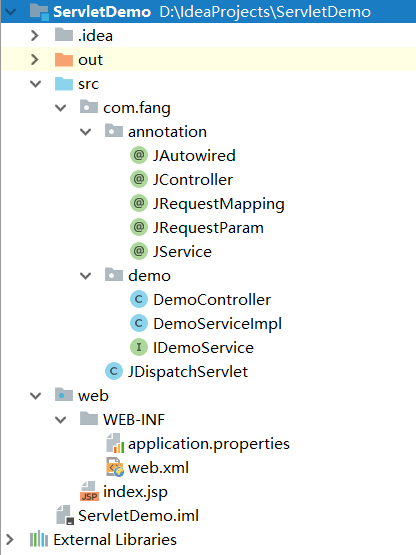Select the index.jsp JSP icon

click(89, 491)
